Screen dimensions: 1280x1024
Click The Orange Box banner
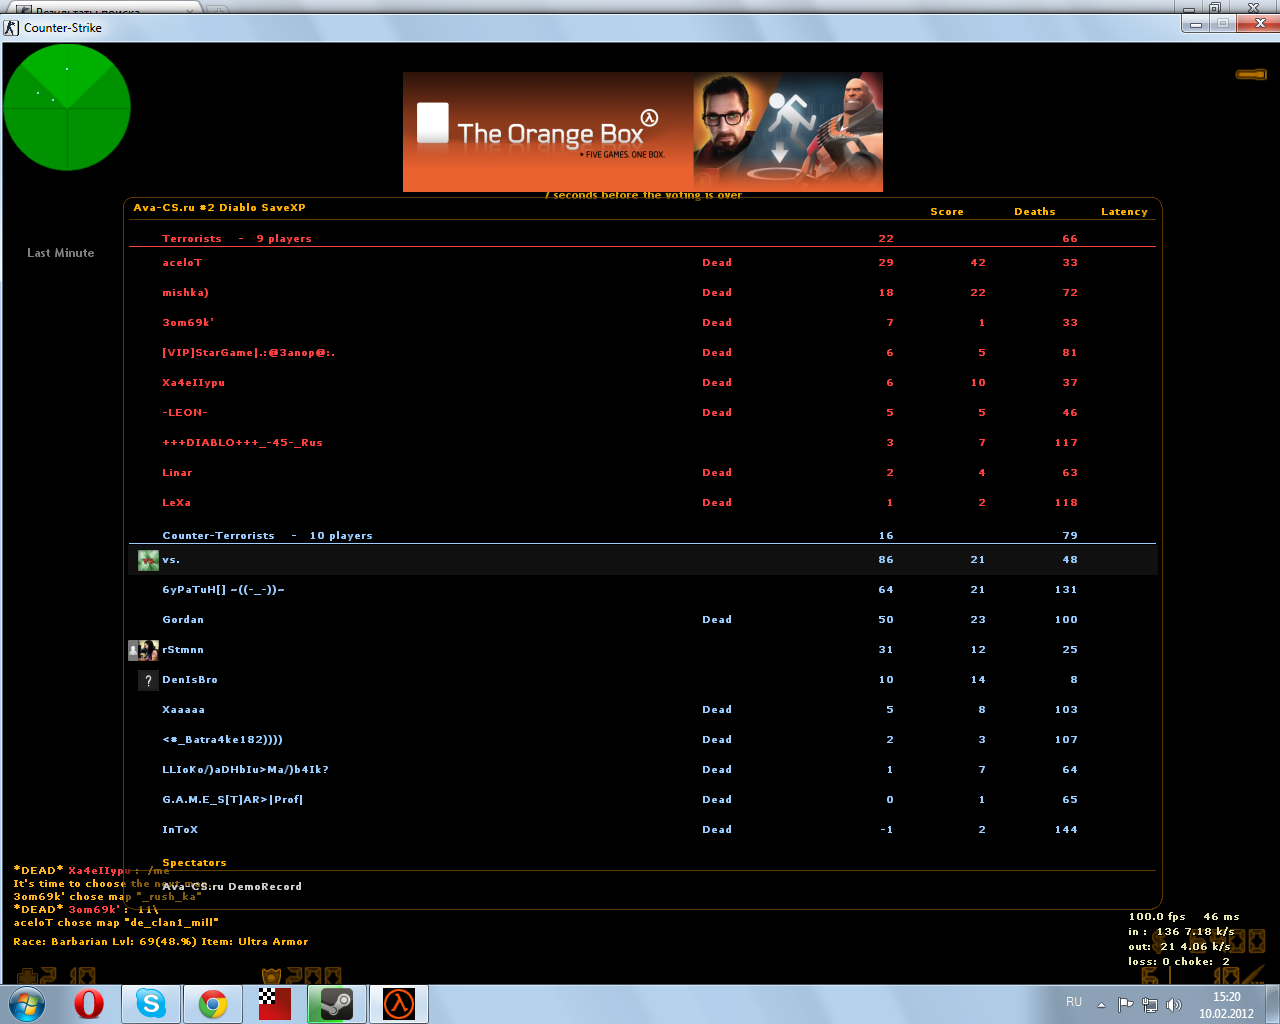tap(643, 132)
